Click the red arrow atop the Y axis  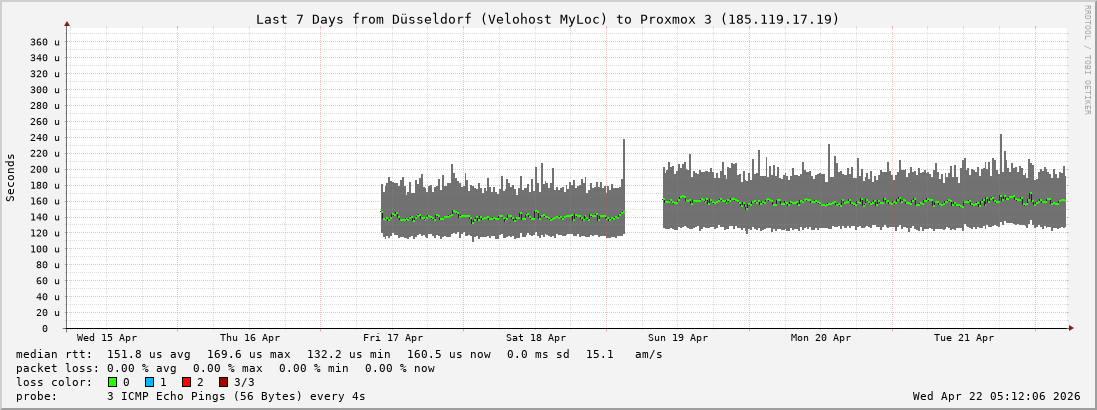[67, 23]
